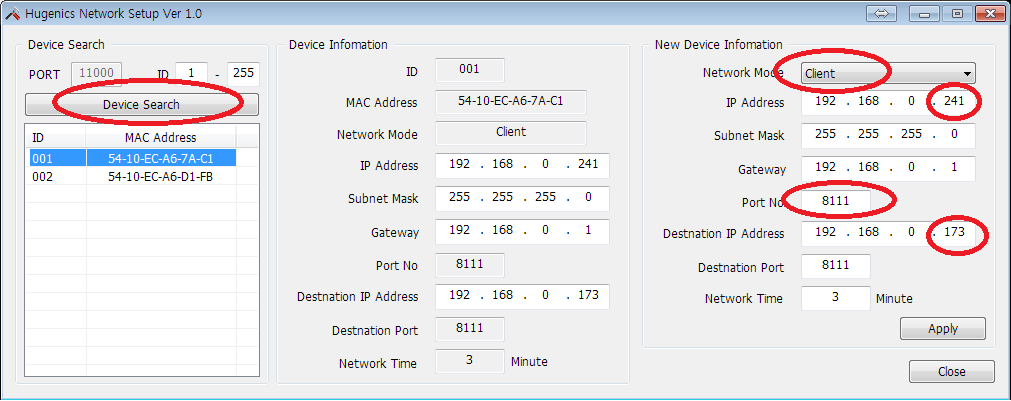Click the Close button at bottom right
Screen dimensions: 1011x401
952,371
